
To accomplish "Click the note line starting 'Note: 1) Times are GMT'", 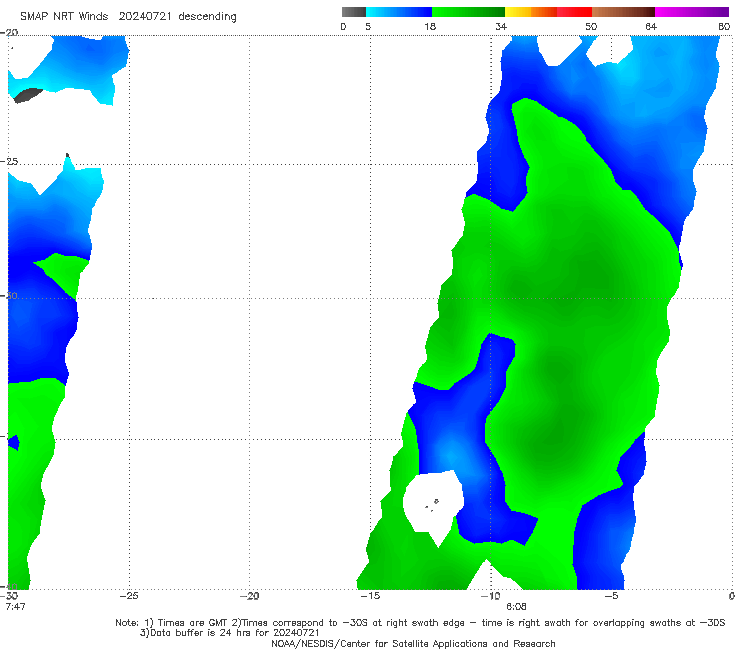I will click(420, 623).
